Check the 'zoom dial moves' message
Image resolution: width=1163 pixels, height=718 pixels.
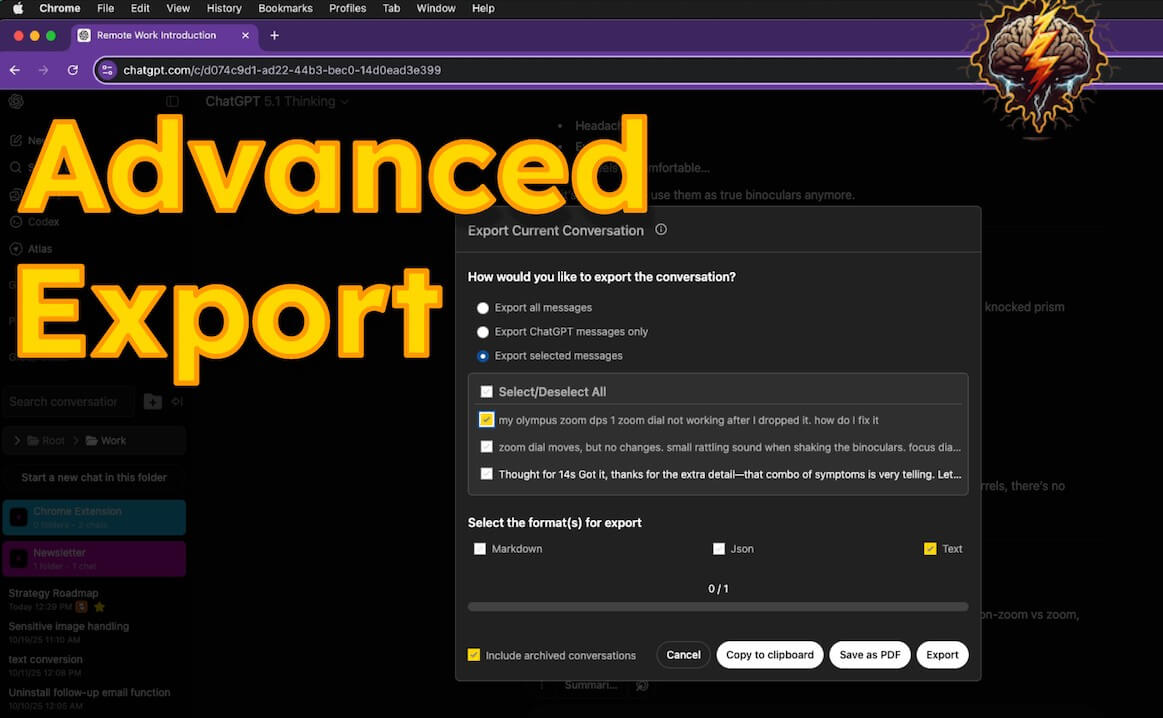pyautogui.click(x=487, y=447)
